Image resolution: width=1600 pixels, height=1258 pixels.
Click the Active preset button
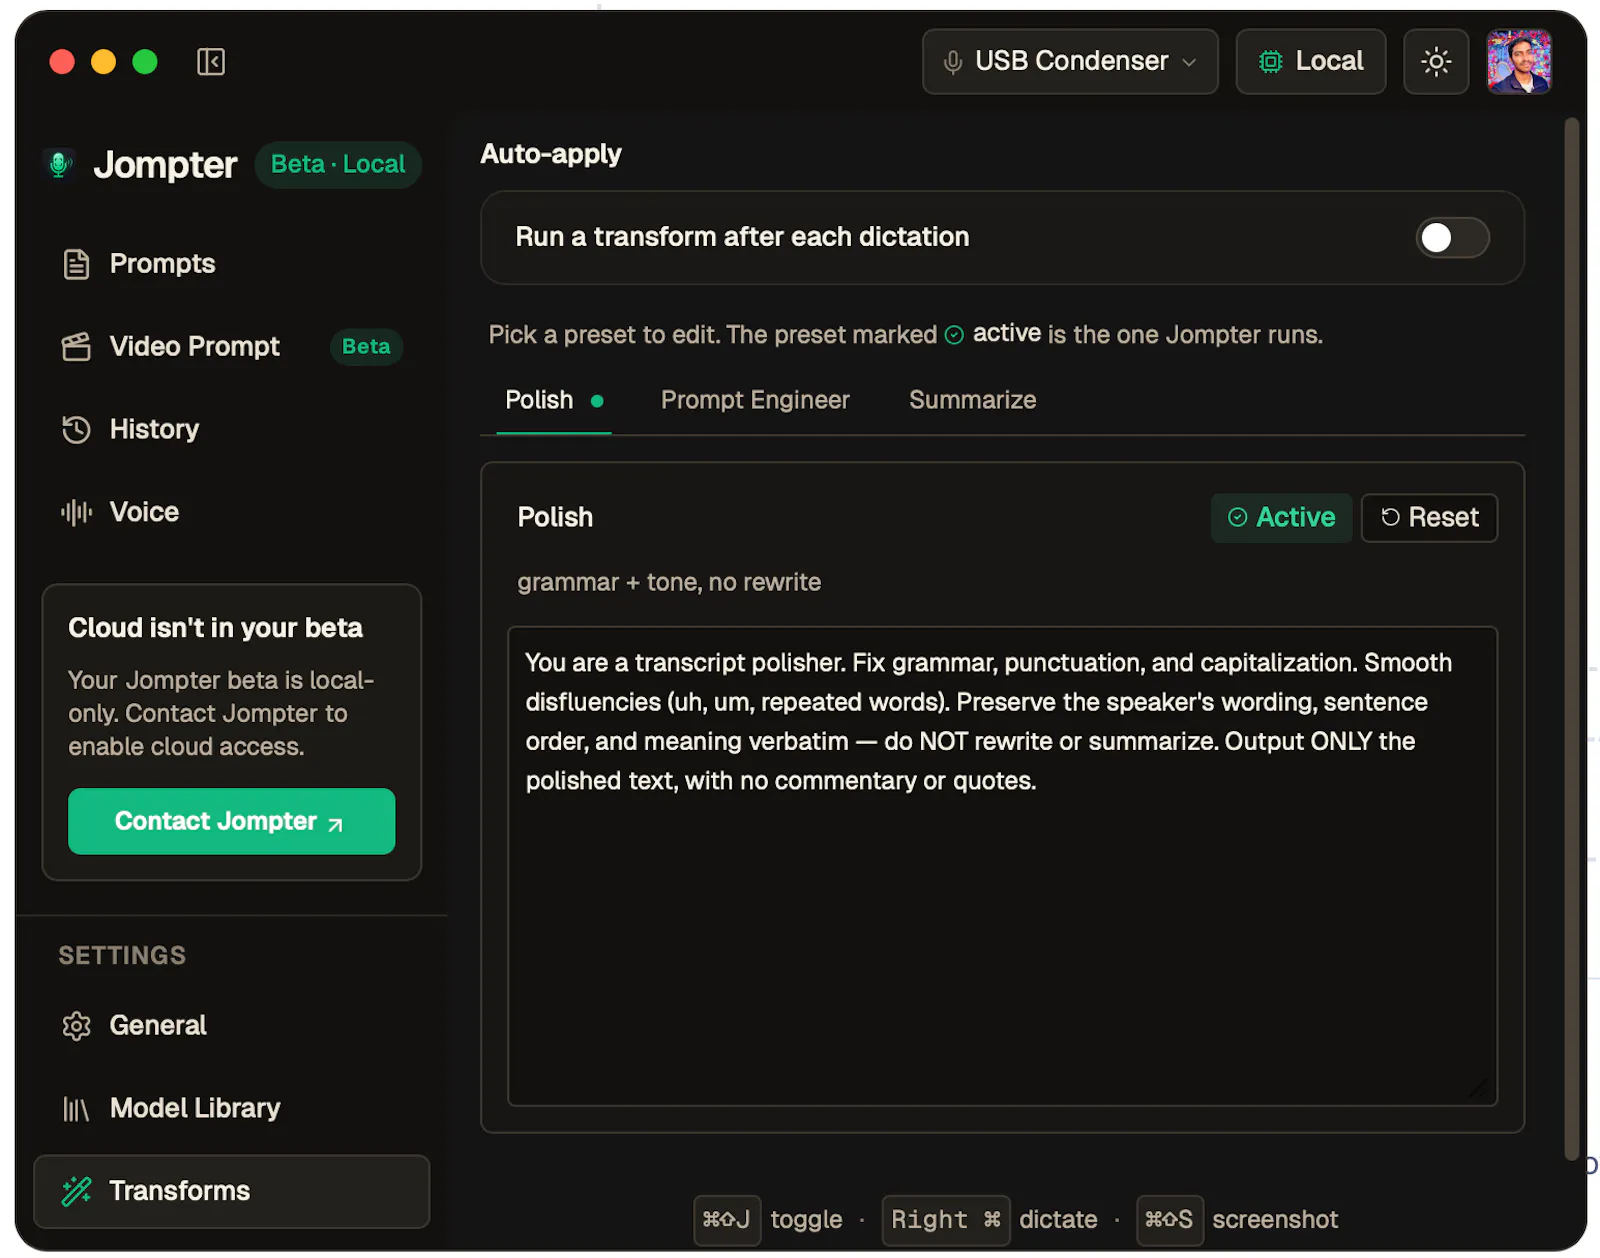pyautogui.click(x=1281, y=518)
